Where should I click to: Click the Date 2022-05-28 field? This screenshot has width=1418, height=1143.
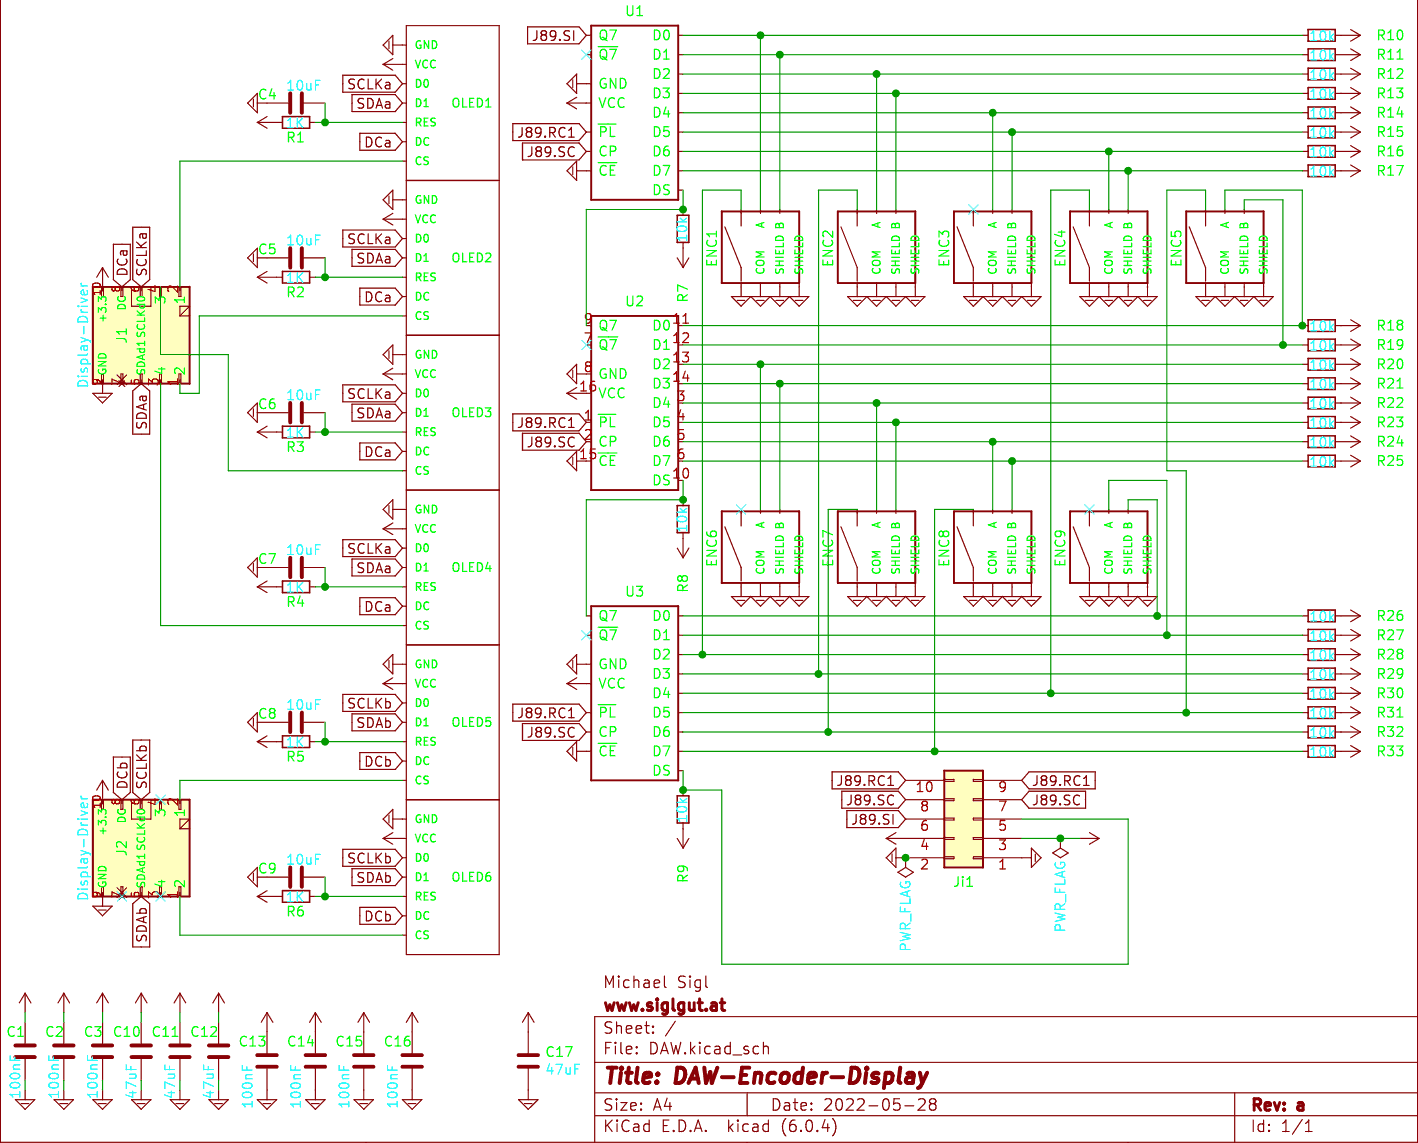(854, 1105)
